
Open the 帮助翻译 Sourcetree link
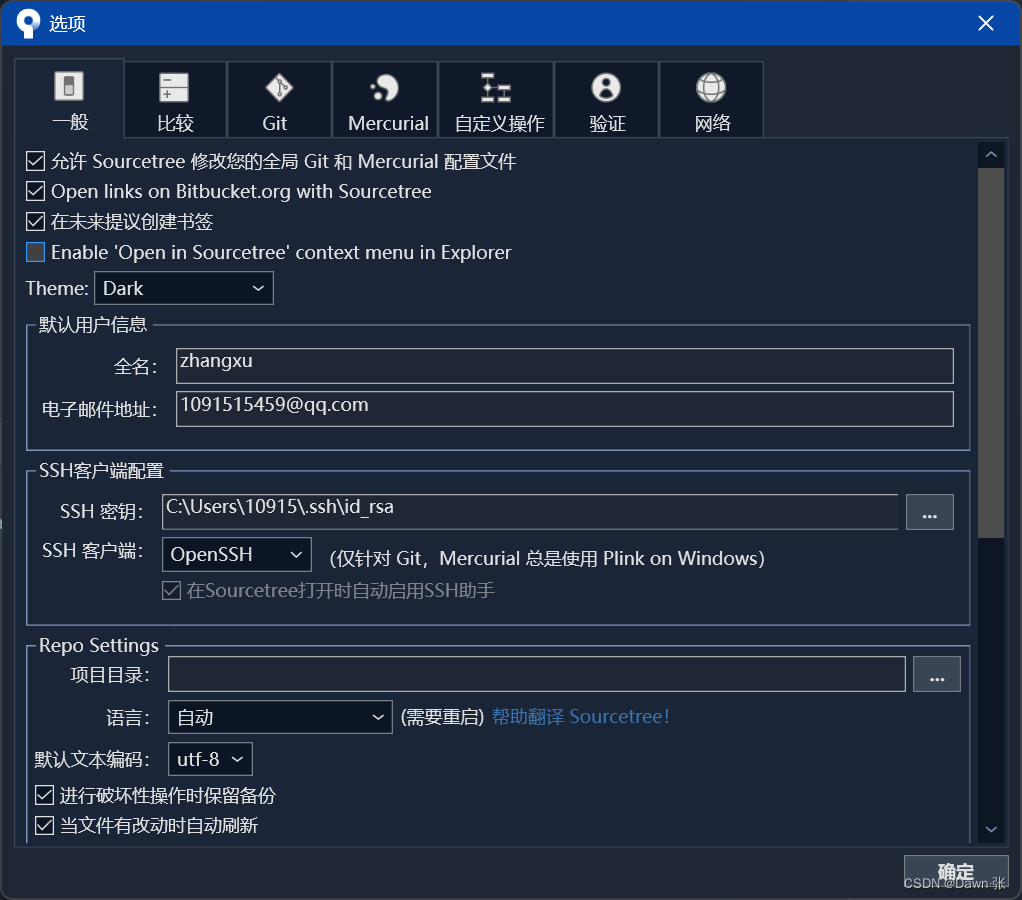(x=581, y=716)
